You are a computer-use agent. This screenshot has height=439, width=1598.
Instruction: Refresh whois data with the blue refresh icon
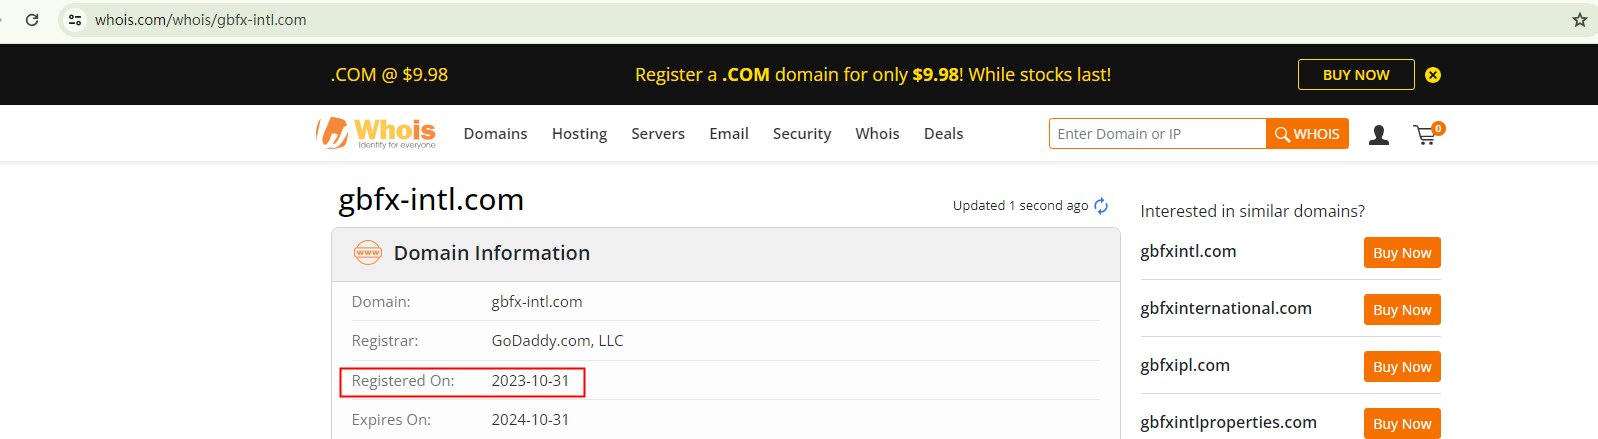pos(1101,206)
